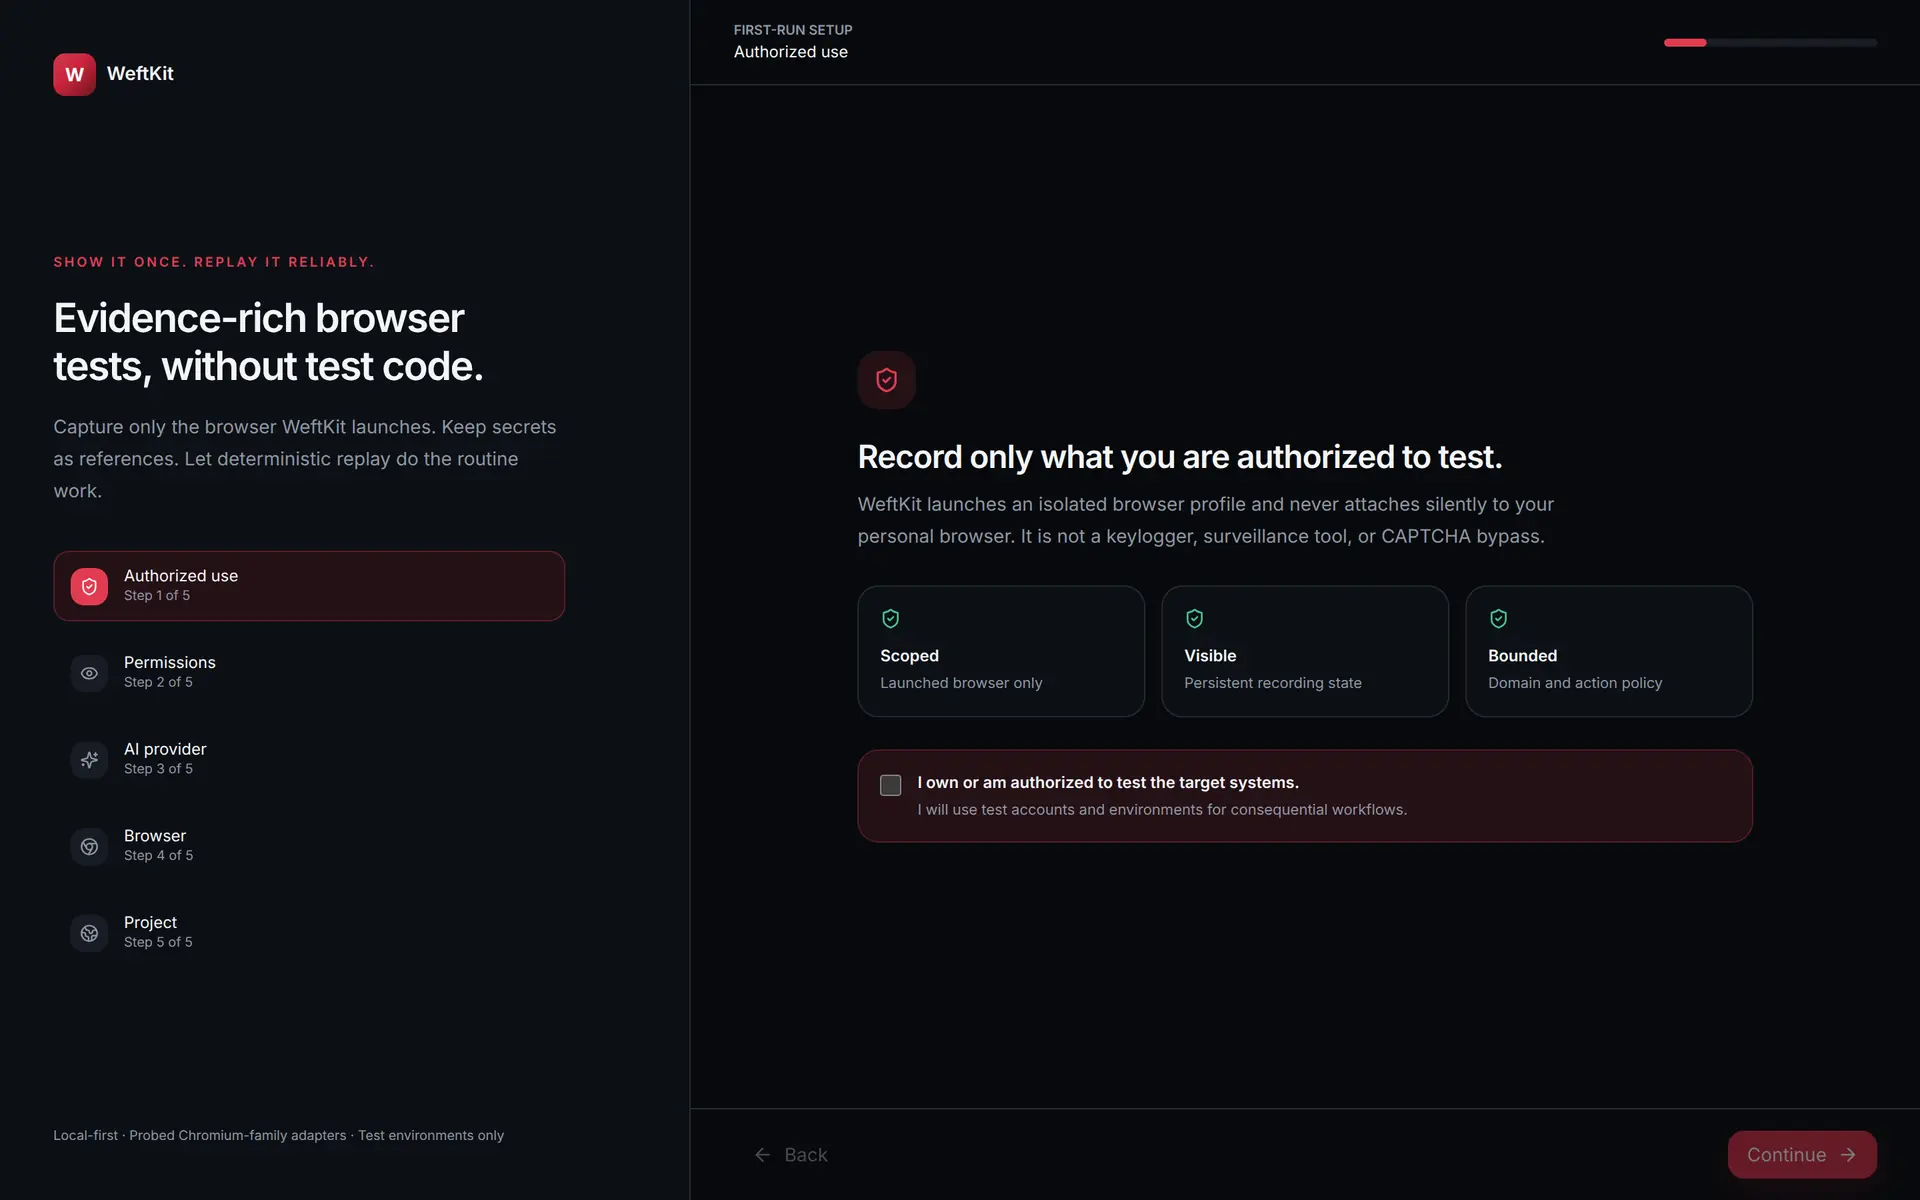Click the green shield in Visible card
1920x1200 pixels.
coord(1194,619)
